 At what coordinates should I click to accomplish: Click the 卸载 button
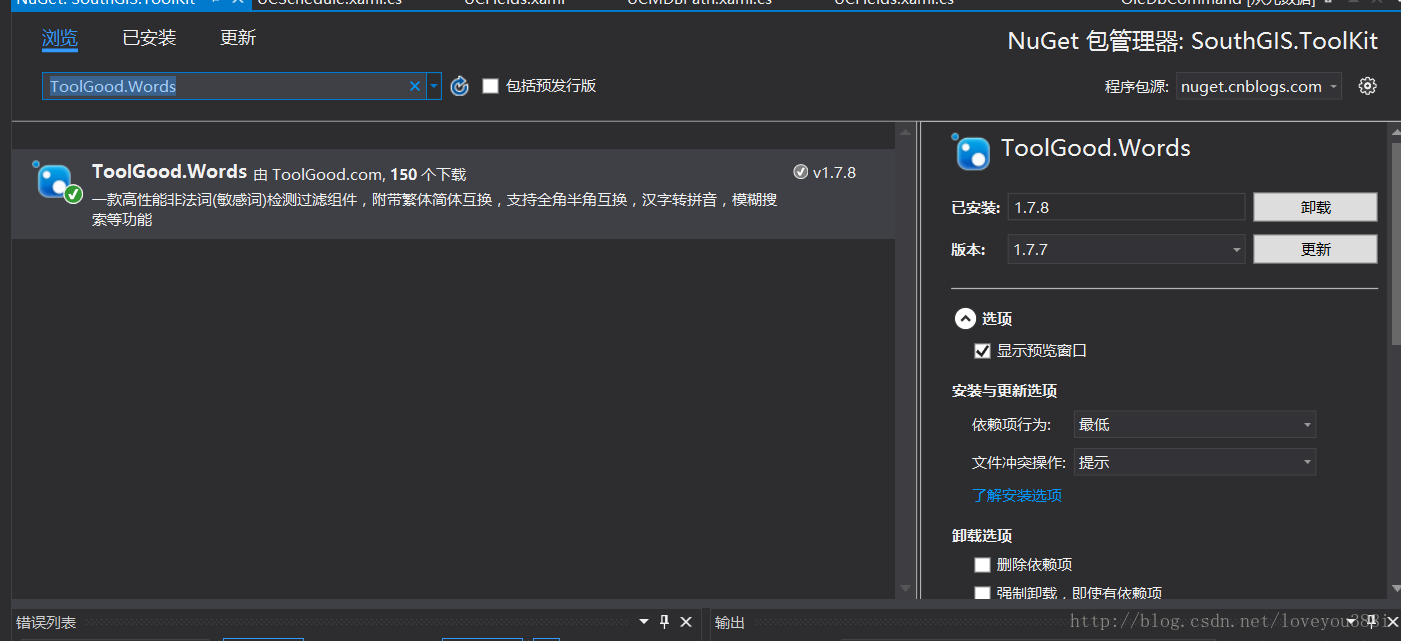click(1315, 207)
